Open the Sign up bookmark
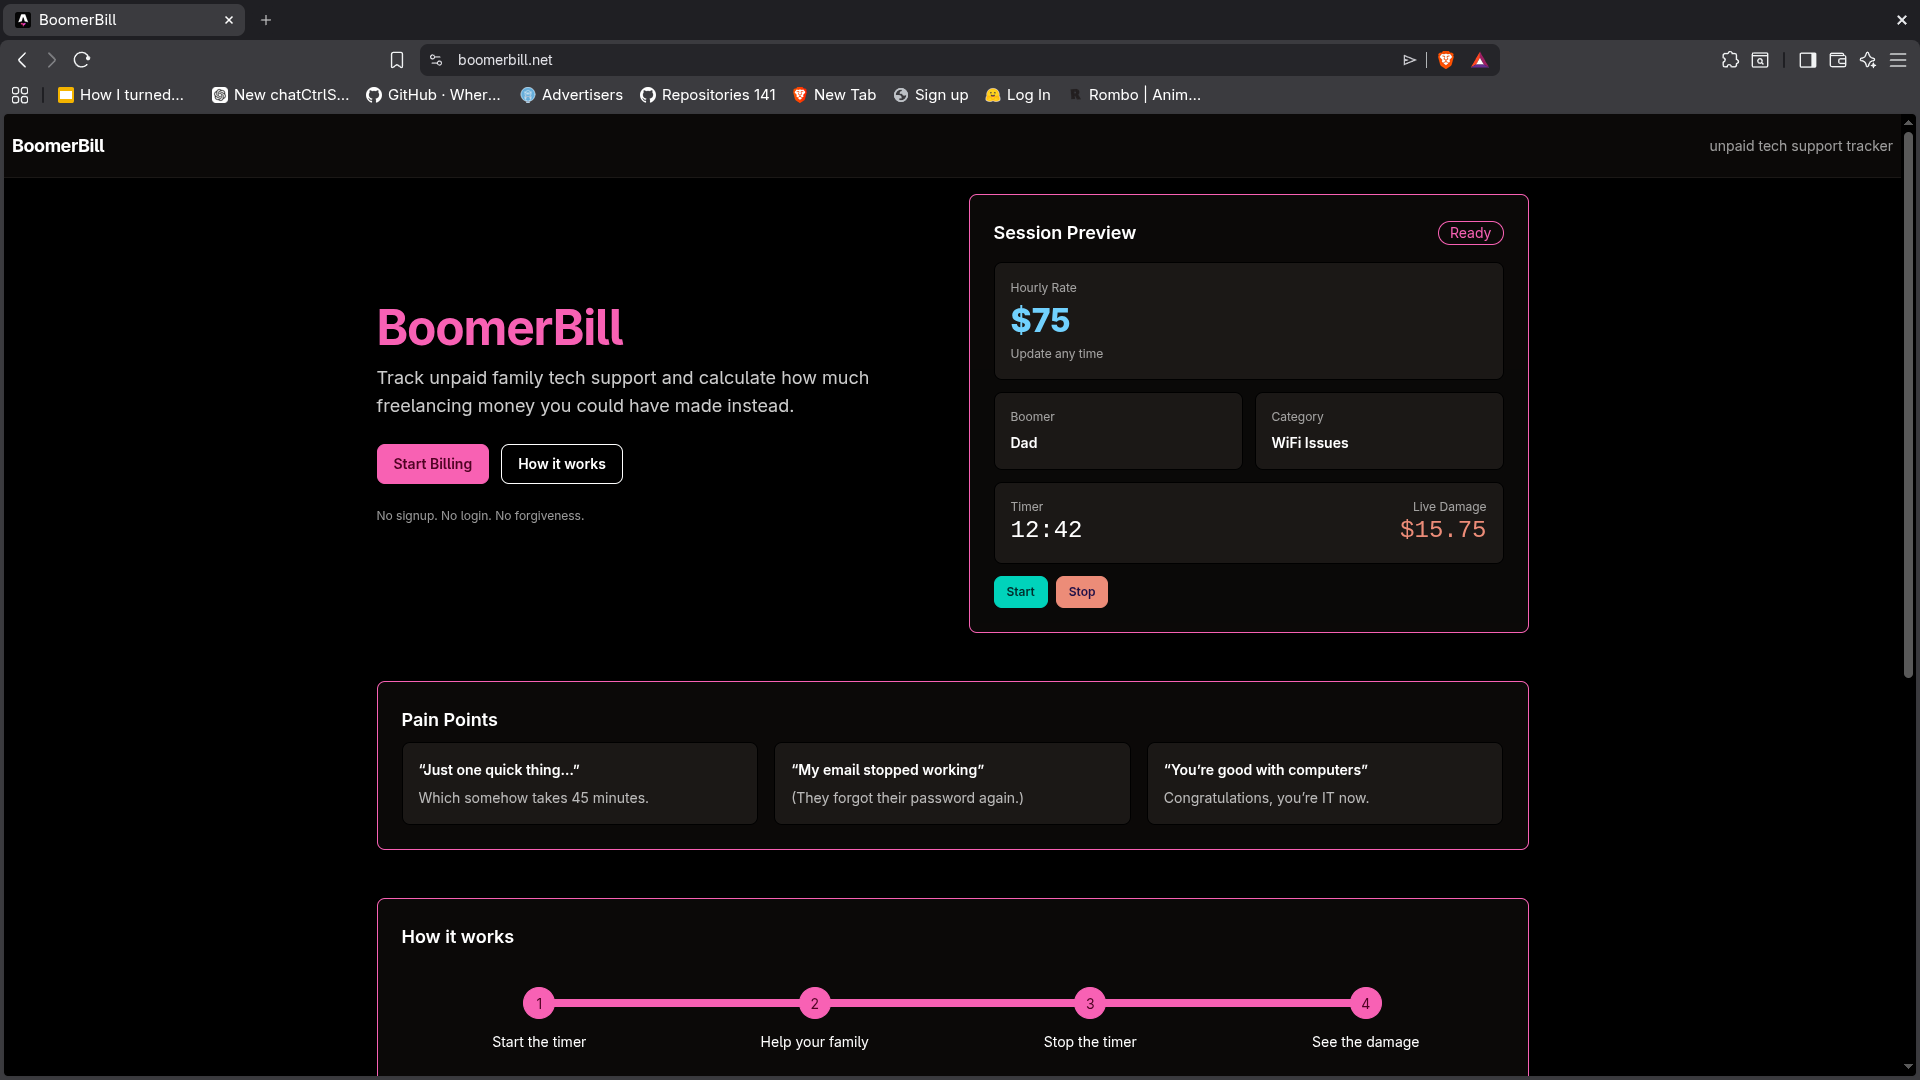 931,95
